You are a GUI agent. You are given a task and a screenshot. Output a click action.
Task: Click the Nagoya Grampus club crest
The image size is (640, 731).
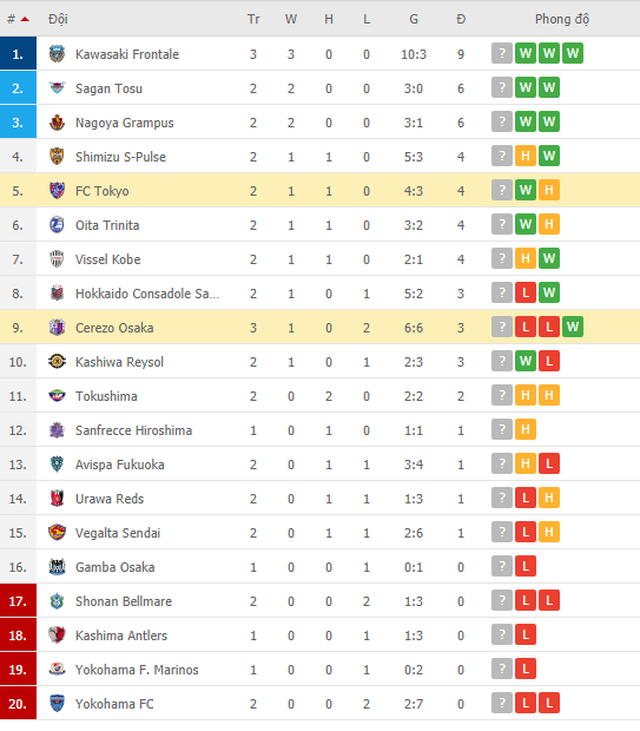pyautogui.click(x=57, y=123)
